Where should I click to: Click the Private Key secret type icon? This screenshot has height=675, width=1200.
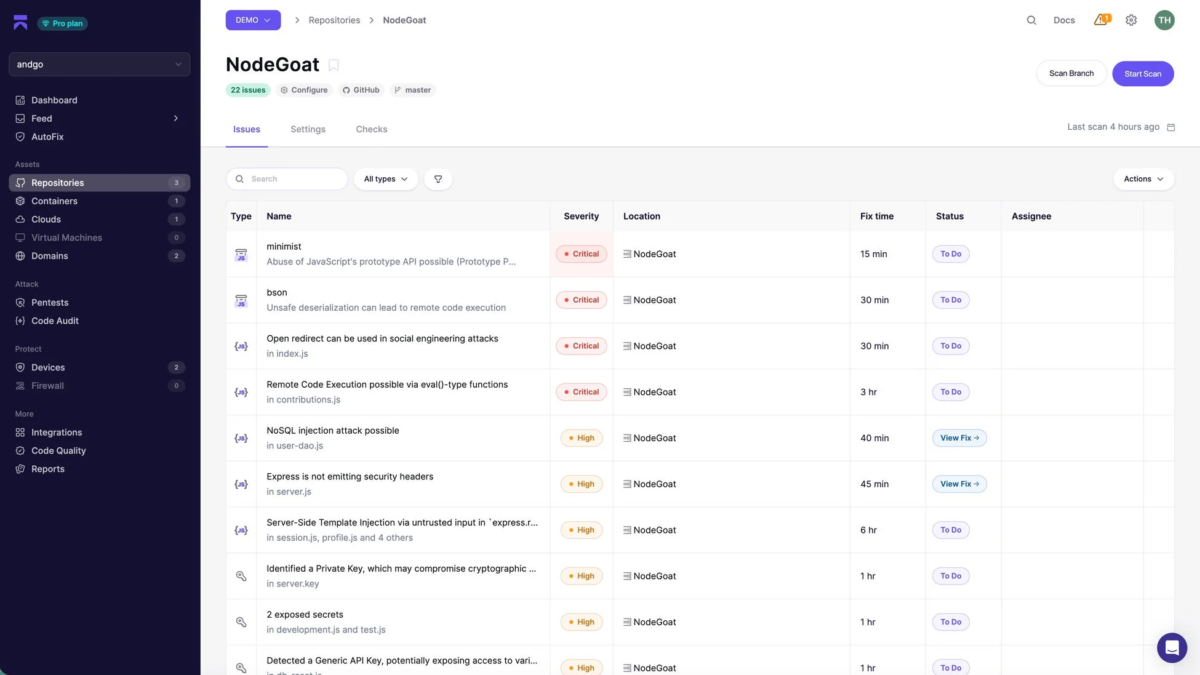click(x=241, y=576)
